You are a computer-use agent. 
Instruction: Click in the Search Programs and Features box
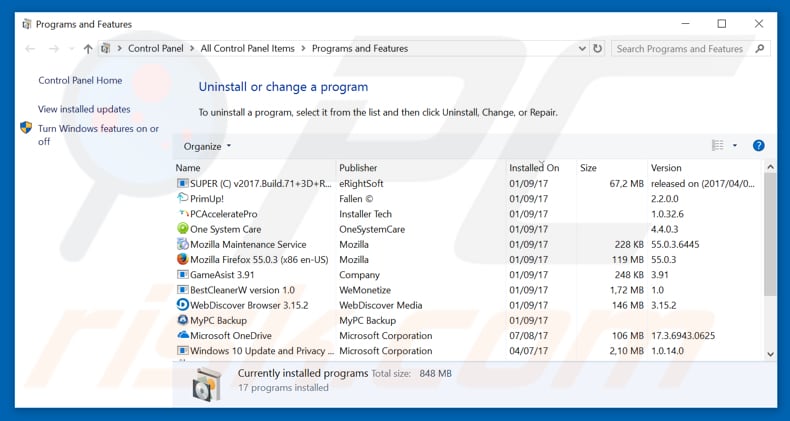coord(680,49)
